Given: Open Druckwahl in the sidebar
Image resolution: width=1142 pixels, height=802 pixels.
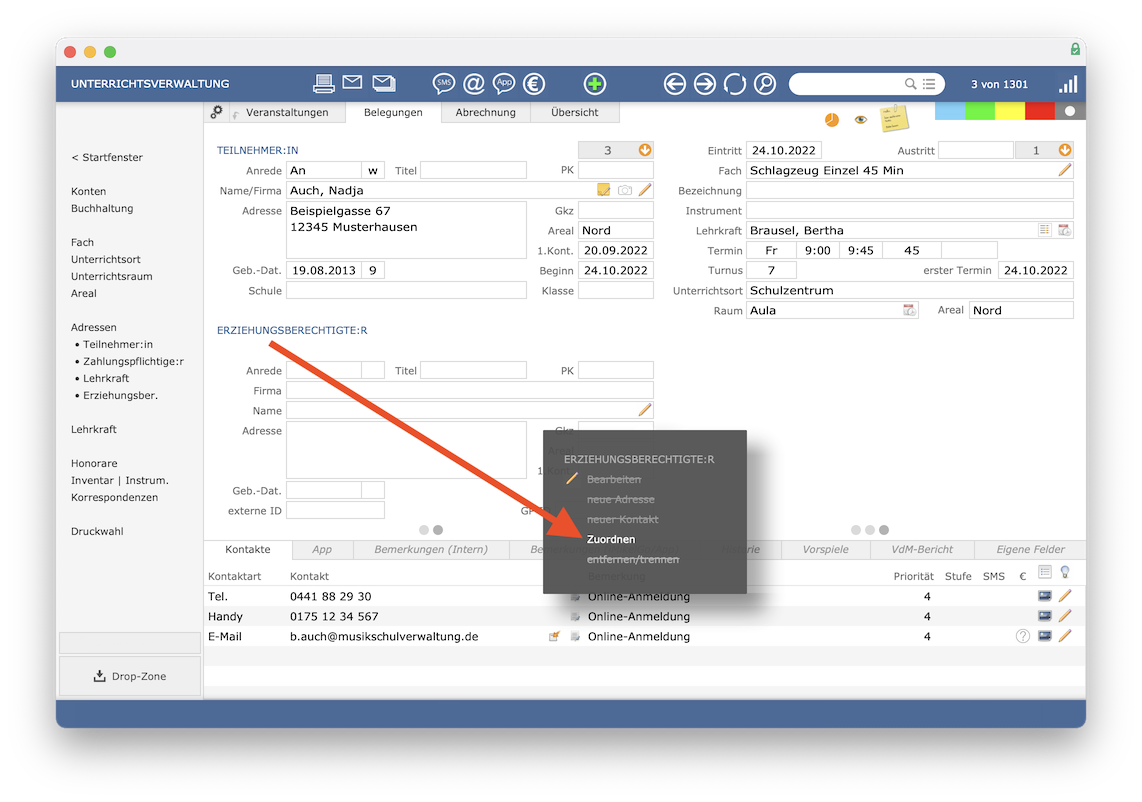Looking at the screenshot, I should (97, 531).
